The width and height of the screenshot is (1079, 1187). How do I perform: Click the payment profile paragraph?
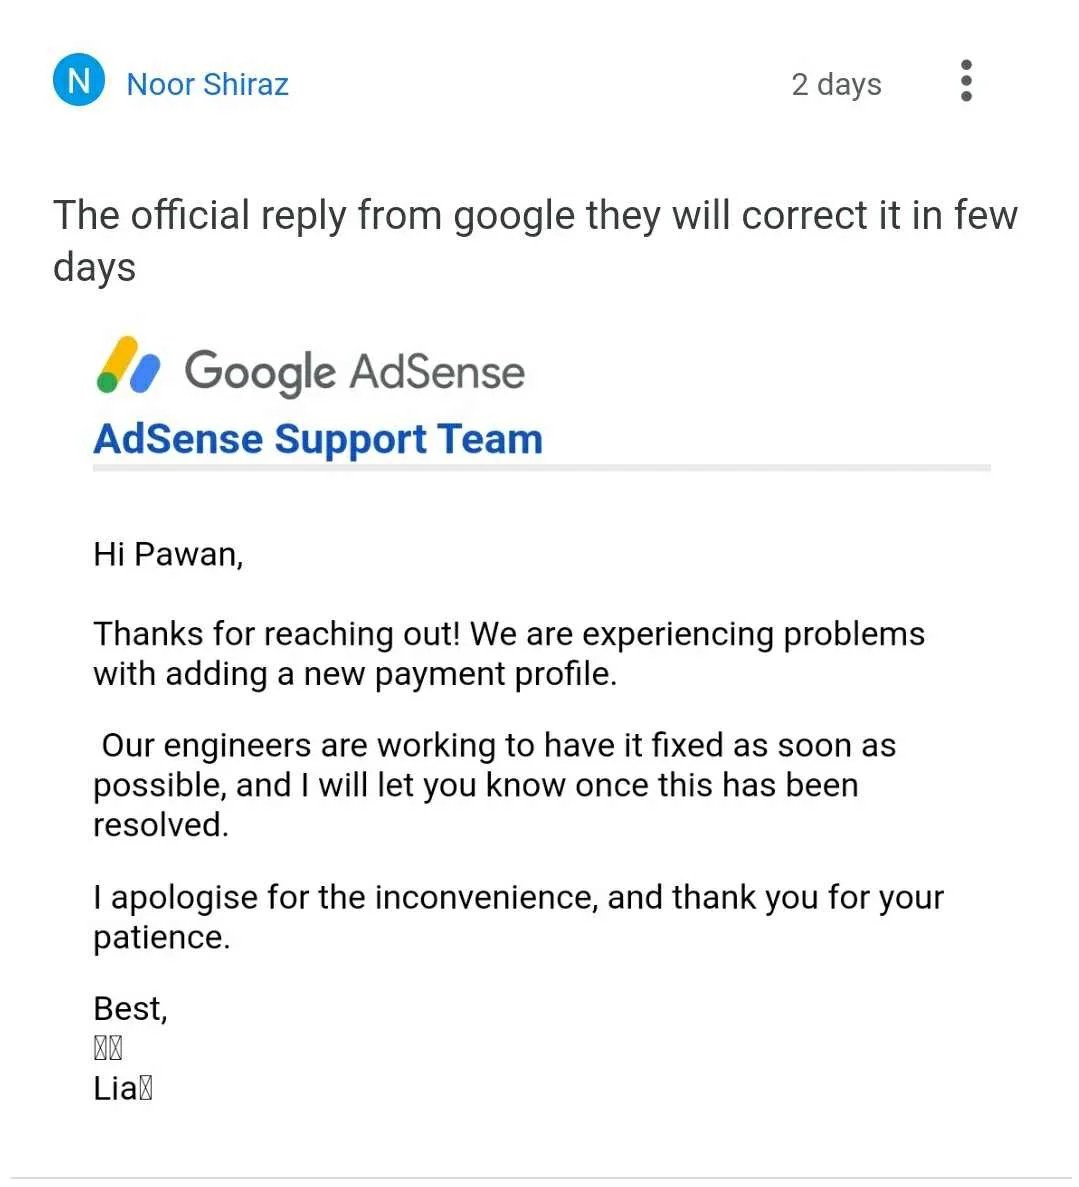coord(508,653)
